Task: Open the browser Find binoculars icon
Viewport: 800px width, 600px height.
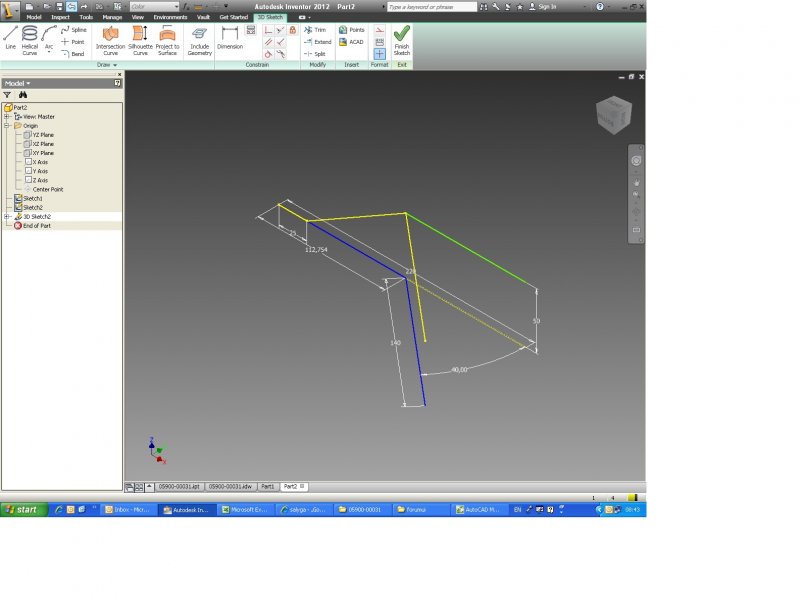Action: (22, 95)
